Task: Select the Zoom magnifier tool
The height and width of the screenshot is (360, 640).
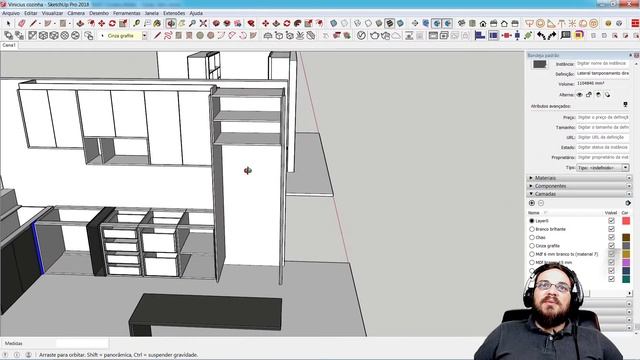Action: coord(192,24)
